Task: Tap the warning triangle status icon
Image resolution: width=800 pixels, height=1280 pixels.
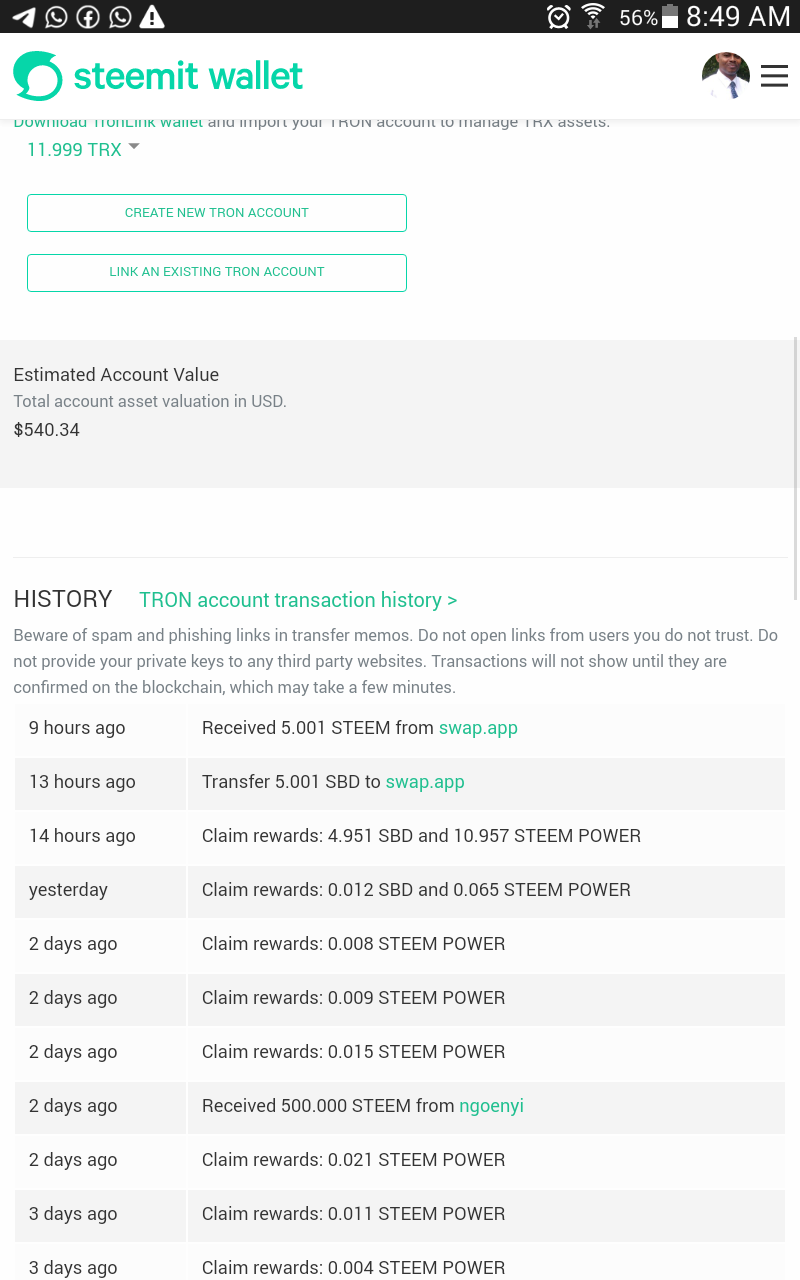Action: click(x=152, y=17)
